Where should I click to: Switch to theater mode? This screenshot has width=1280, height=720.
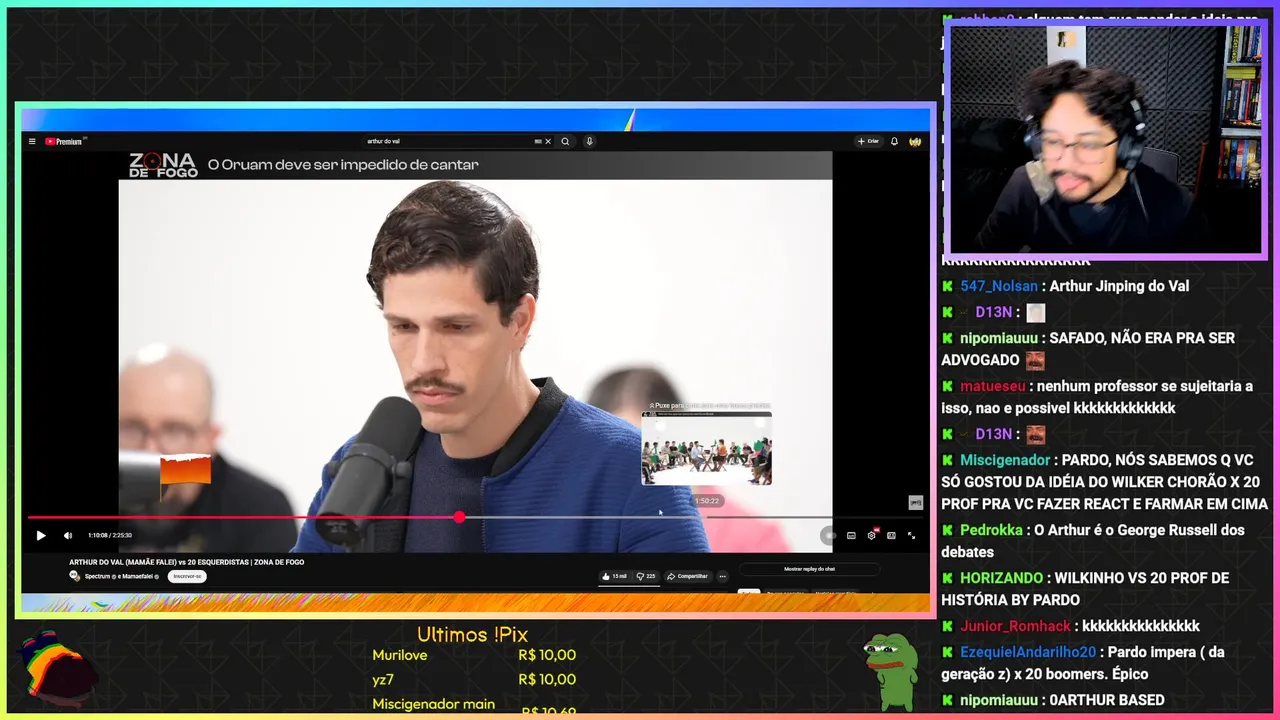pos(891,535)
